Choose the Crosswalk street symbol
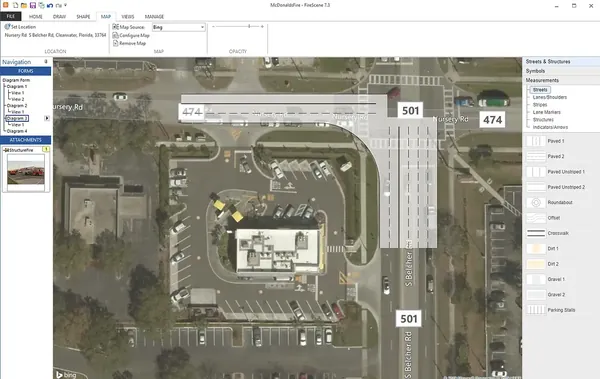 coord(536,233)
